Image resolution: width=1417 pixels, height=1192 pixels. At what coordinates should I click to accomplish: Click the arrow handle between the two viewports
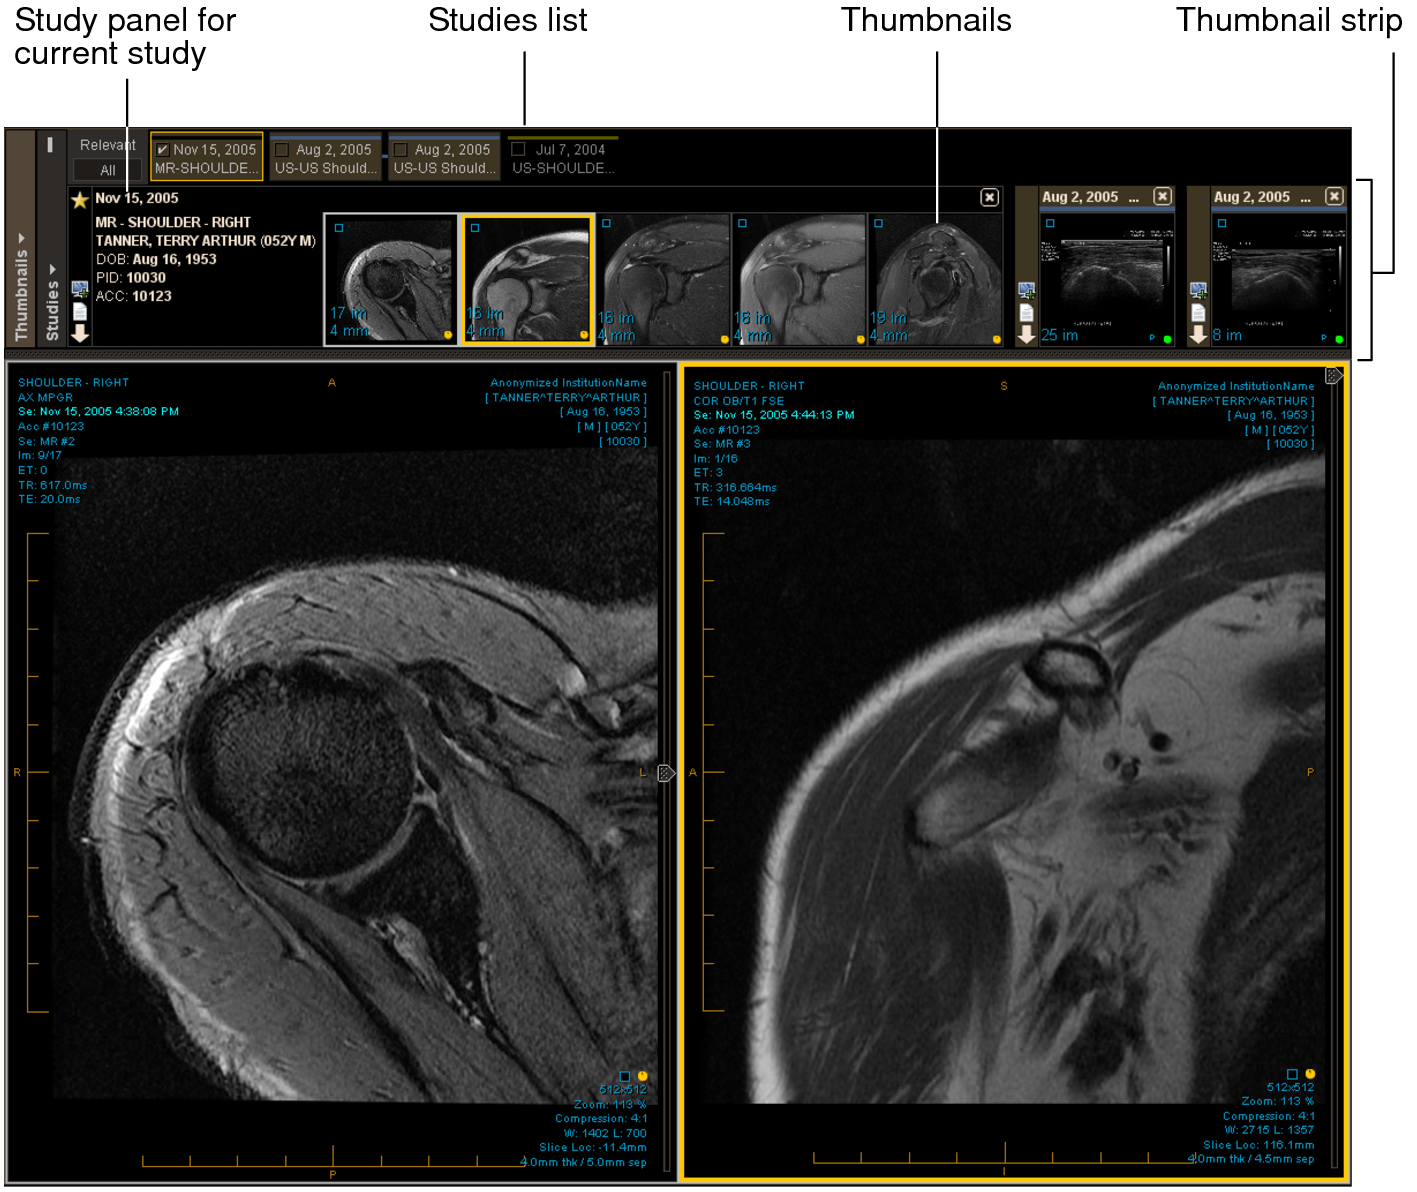click(666, 773)
